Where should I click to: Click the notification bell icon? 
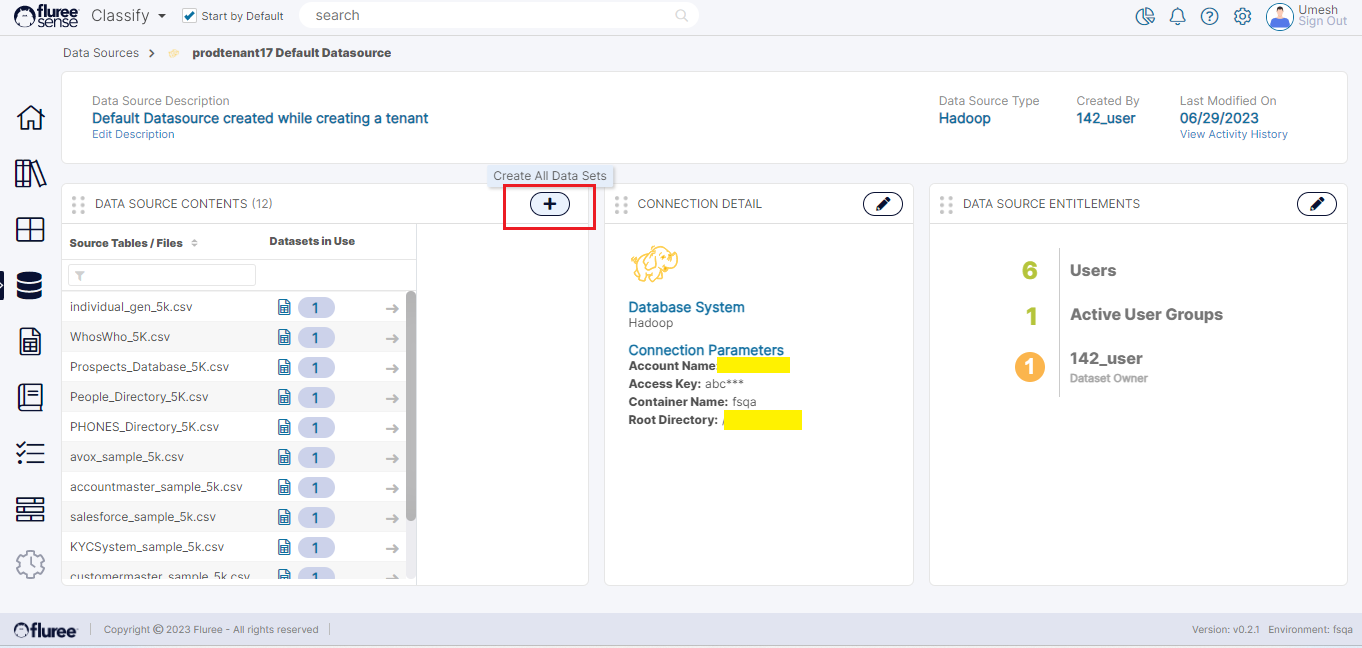point(1177,16)
